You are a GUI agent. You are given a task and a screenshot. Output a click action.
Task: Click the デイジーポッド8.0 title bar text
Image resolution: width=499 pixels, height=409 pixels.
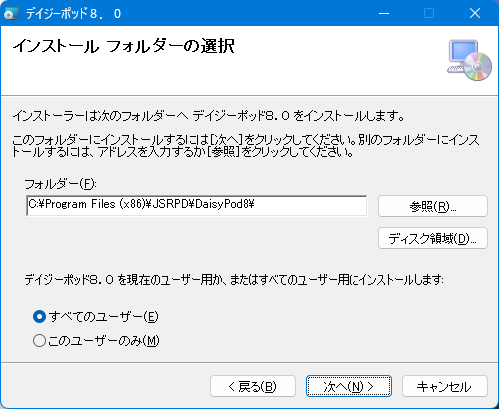73,14
